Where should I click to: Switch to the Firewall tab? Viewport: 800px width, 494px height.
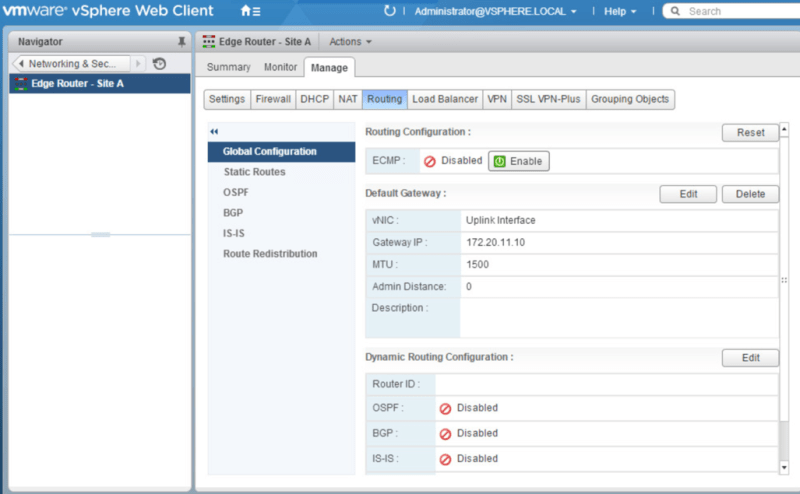273,99
